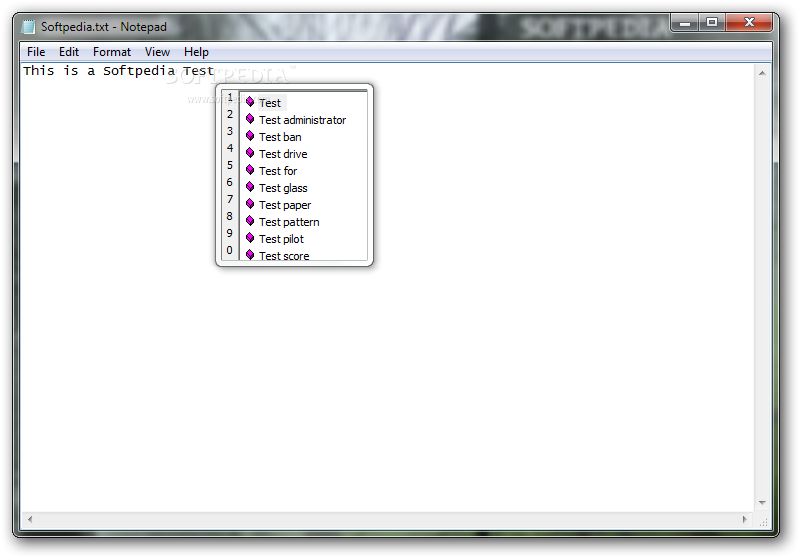Select the 'Test pilot' entry
The height and width of the screenshot is (558, 800).
281,239
